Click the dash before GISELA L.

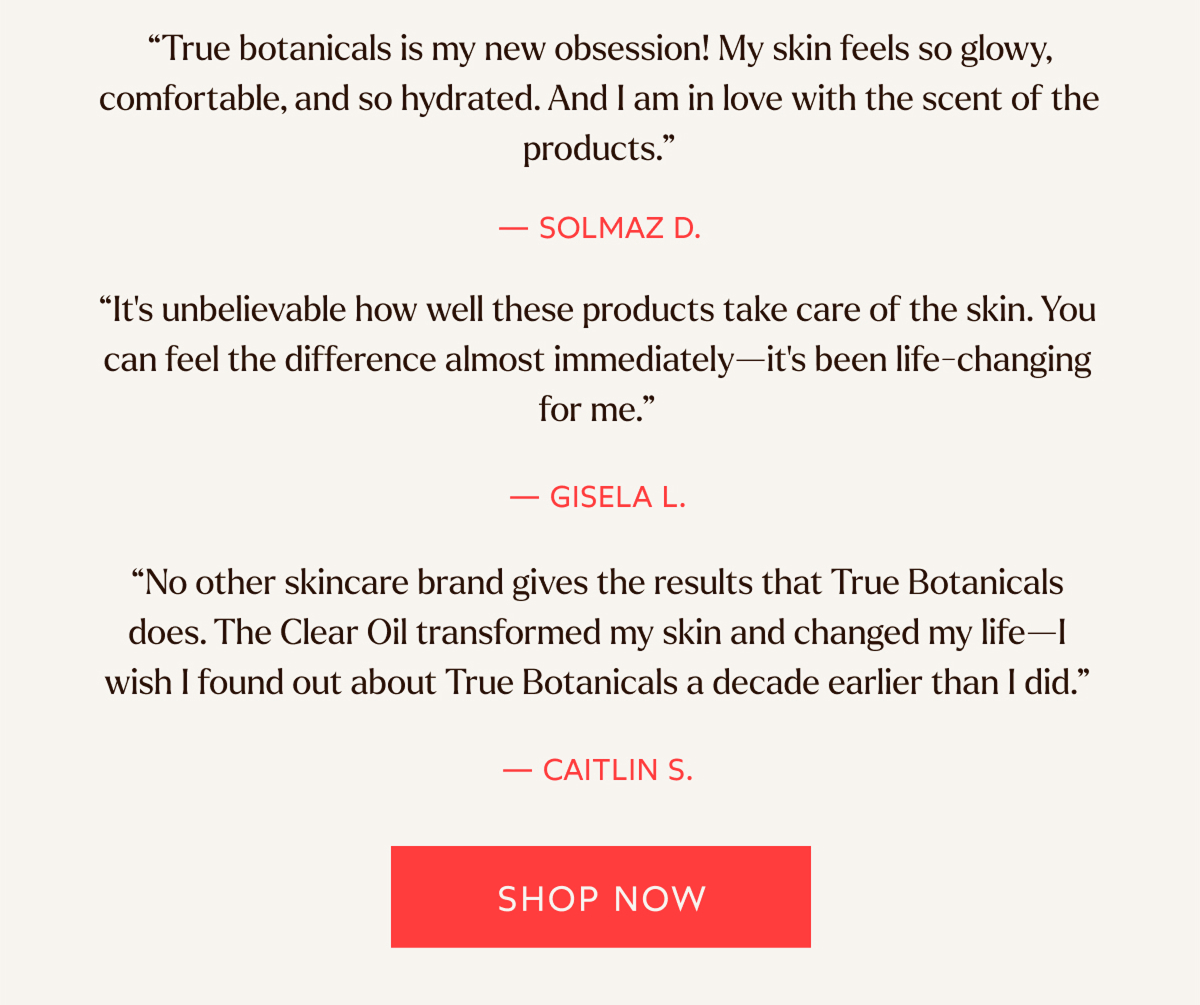pyautogui.click(x=523, y=496)
